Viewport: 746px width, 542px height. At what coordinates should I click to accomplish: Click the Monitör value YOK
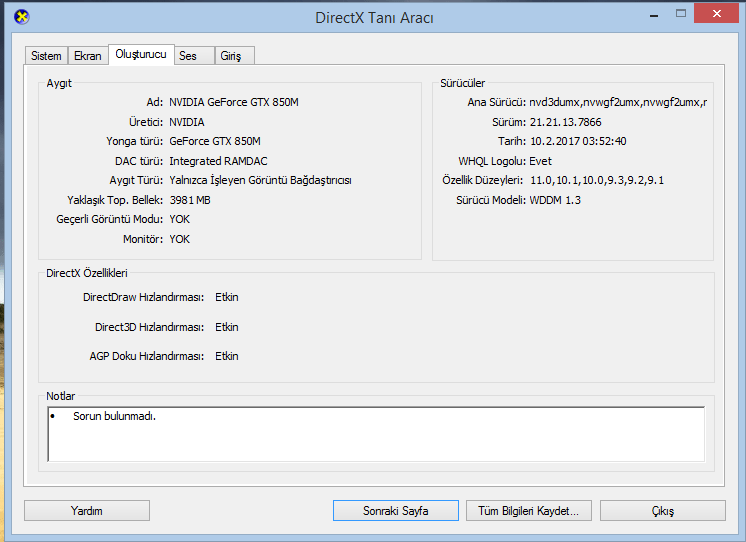pyautogui.click(x=179, y=239)
